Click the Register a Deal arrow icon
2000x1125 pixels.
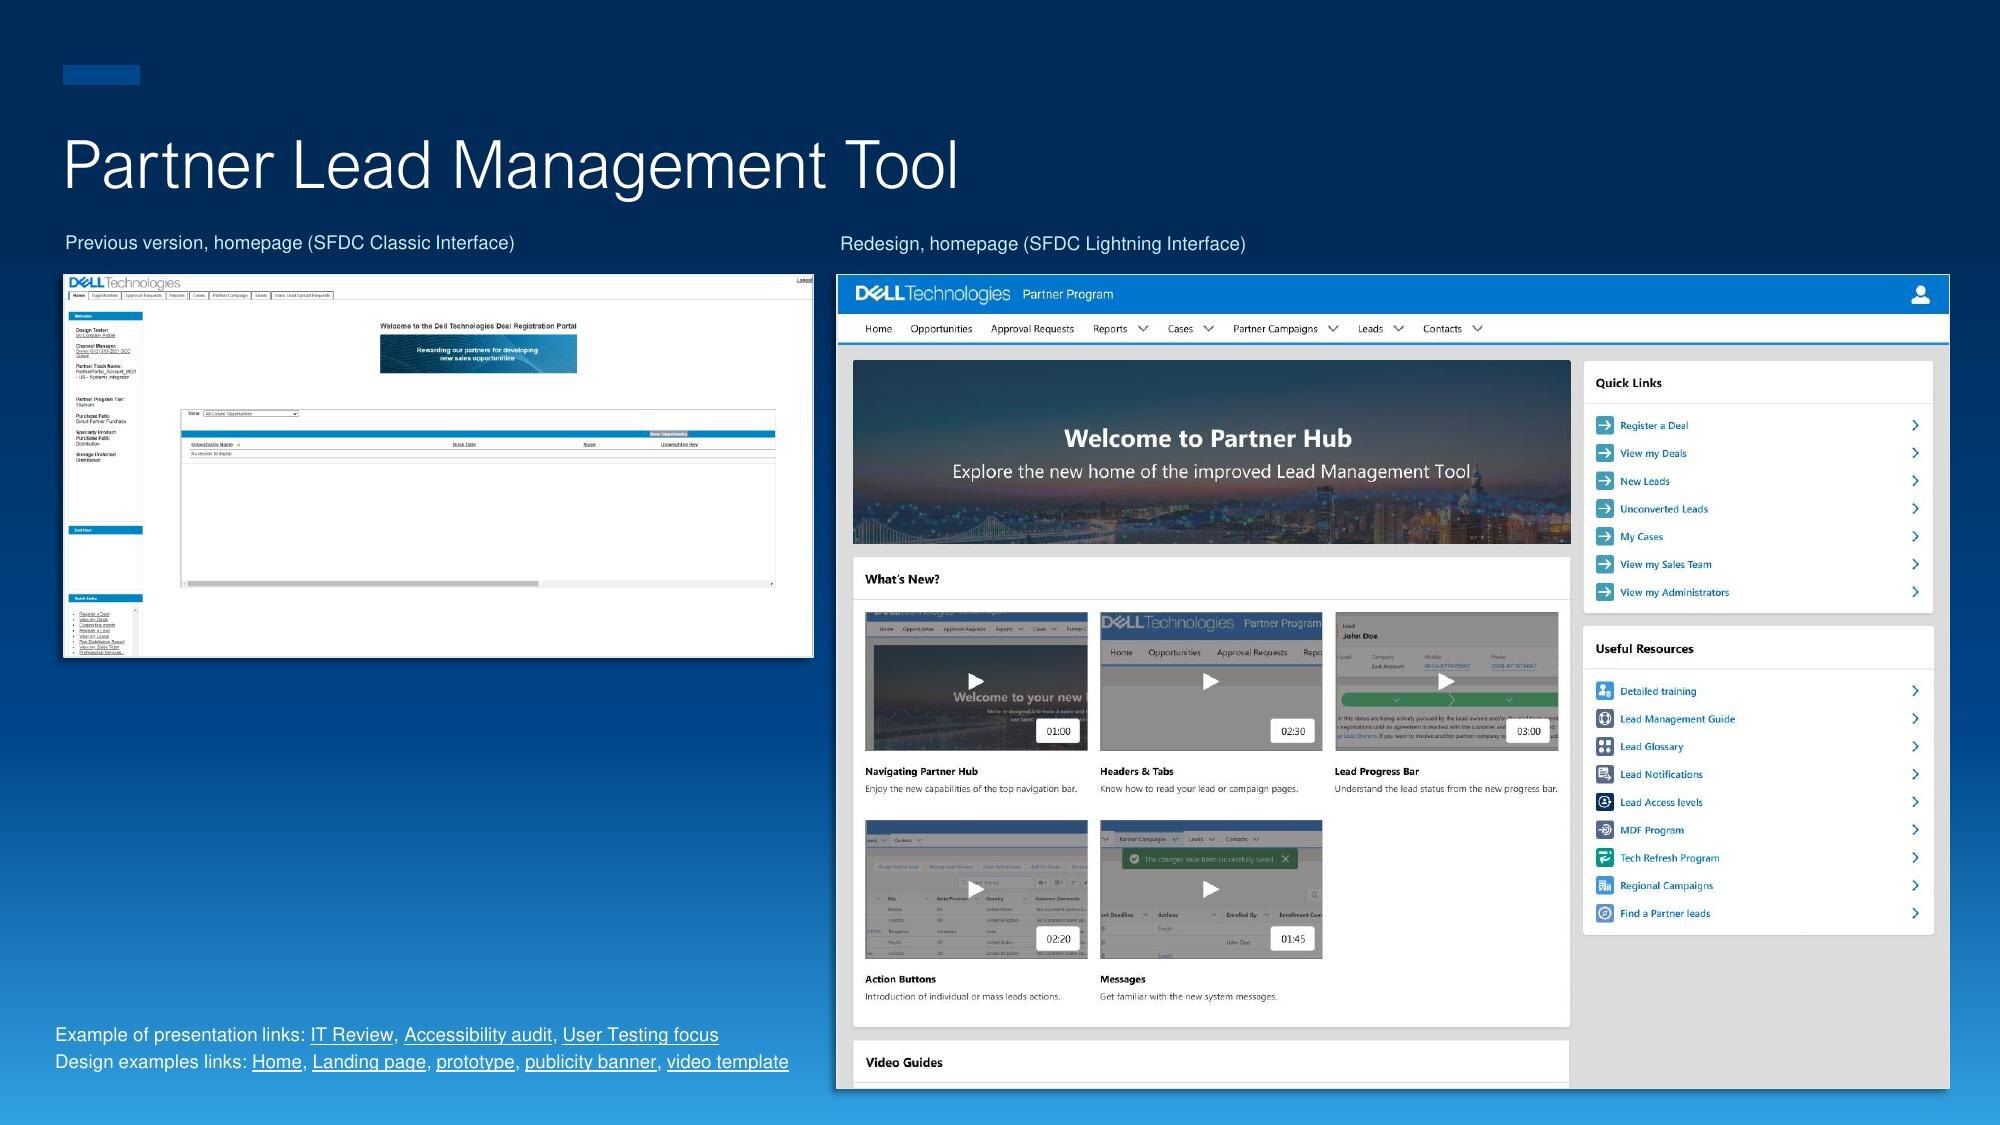(1605, 425)
